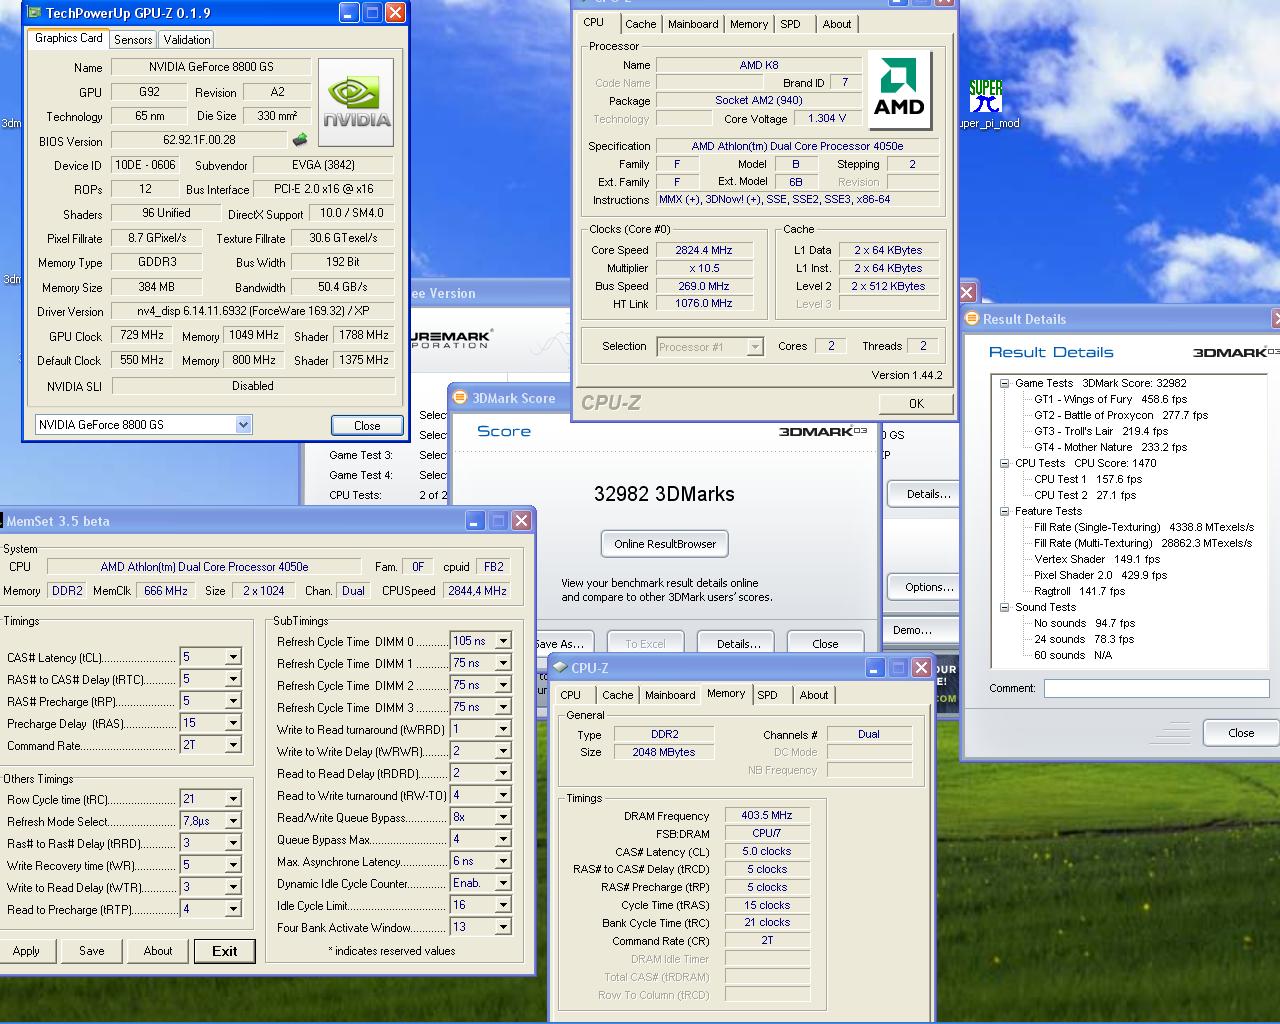The height and width of the screenshot is (1024, 1280).
Task: Click OK in the CPU-Z window
Action: tap(916, 403)
